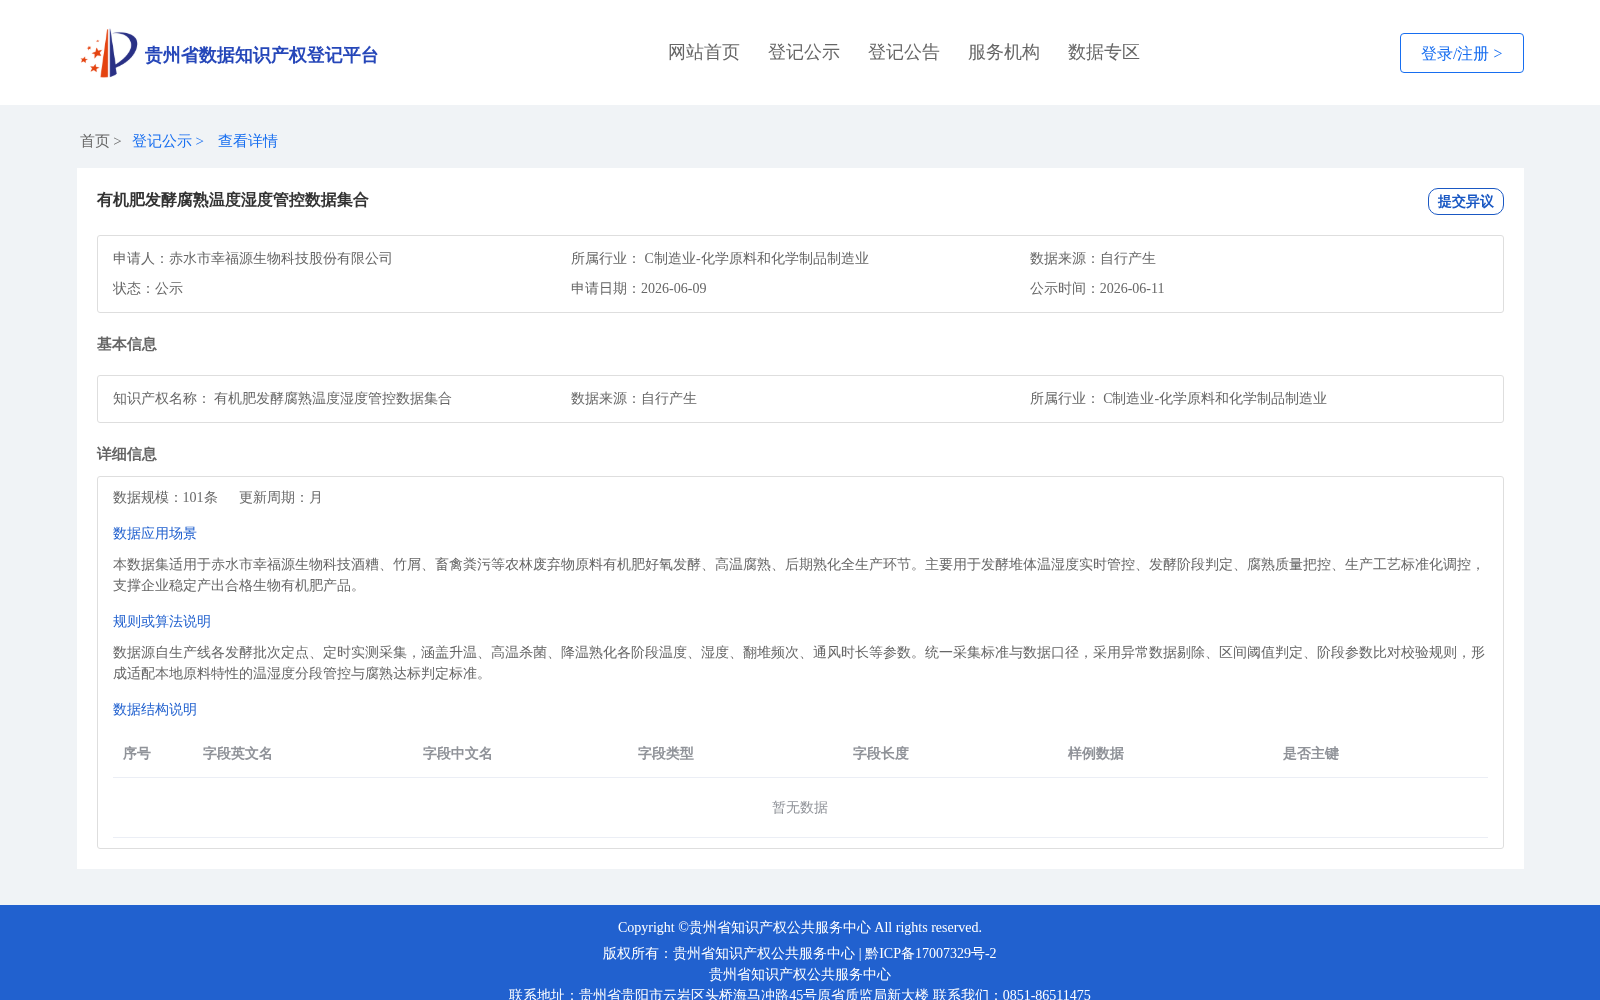Click the 字段中文名 column header
This screenshot has width=1600, height=1000.
tap(458, 753)
